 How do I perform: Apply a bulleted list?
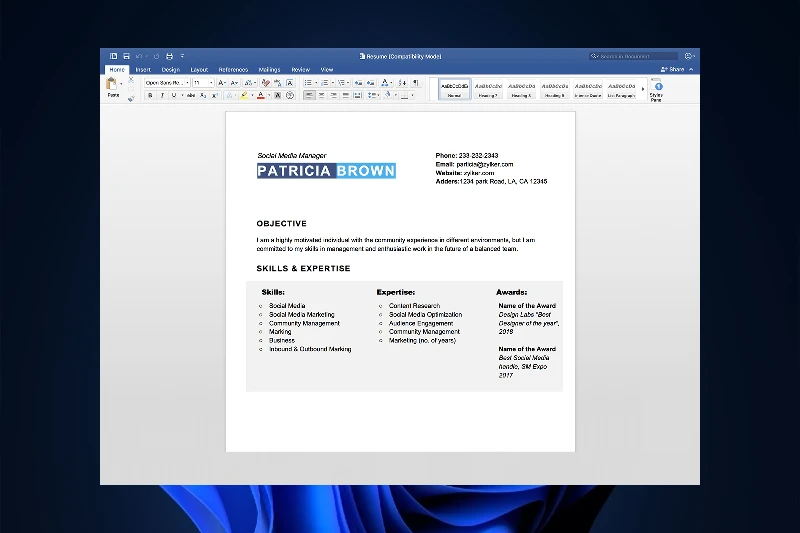pyautogui.click(x=308, y=83)
